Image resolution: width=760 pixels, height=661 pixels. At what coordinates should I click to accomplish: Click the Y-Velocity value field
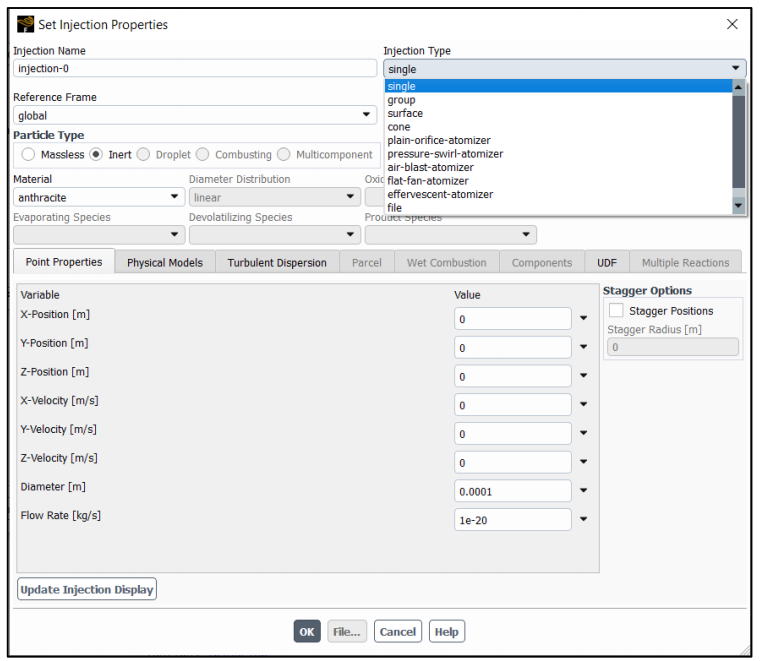tap(513, 433)
